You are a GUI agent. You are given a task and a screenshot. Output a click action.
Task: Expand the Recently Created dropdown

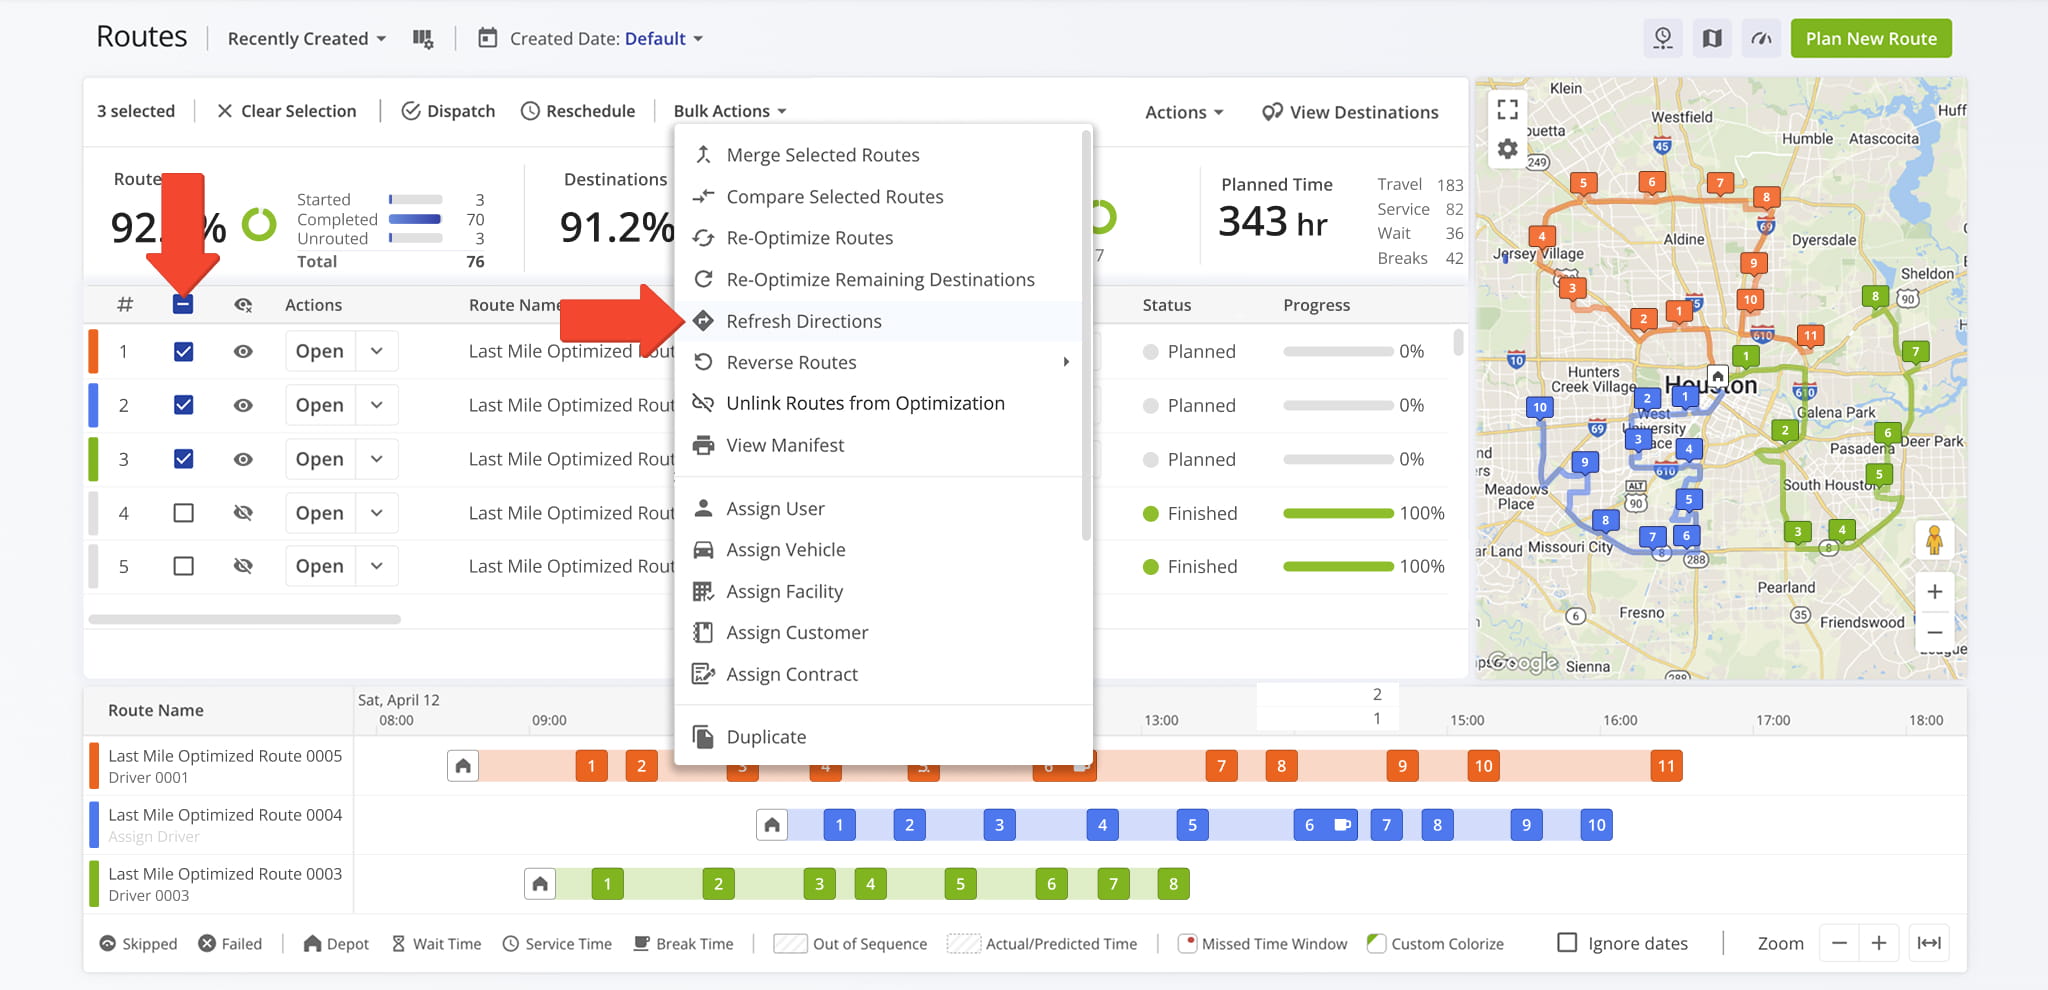coord(307,39)
